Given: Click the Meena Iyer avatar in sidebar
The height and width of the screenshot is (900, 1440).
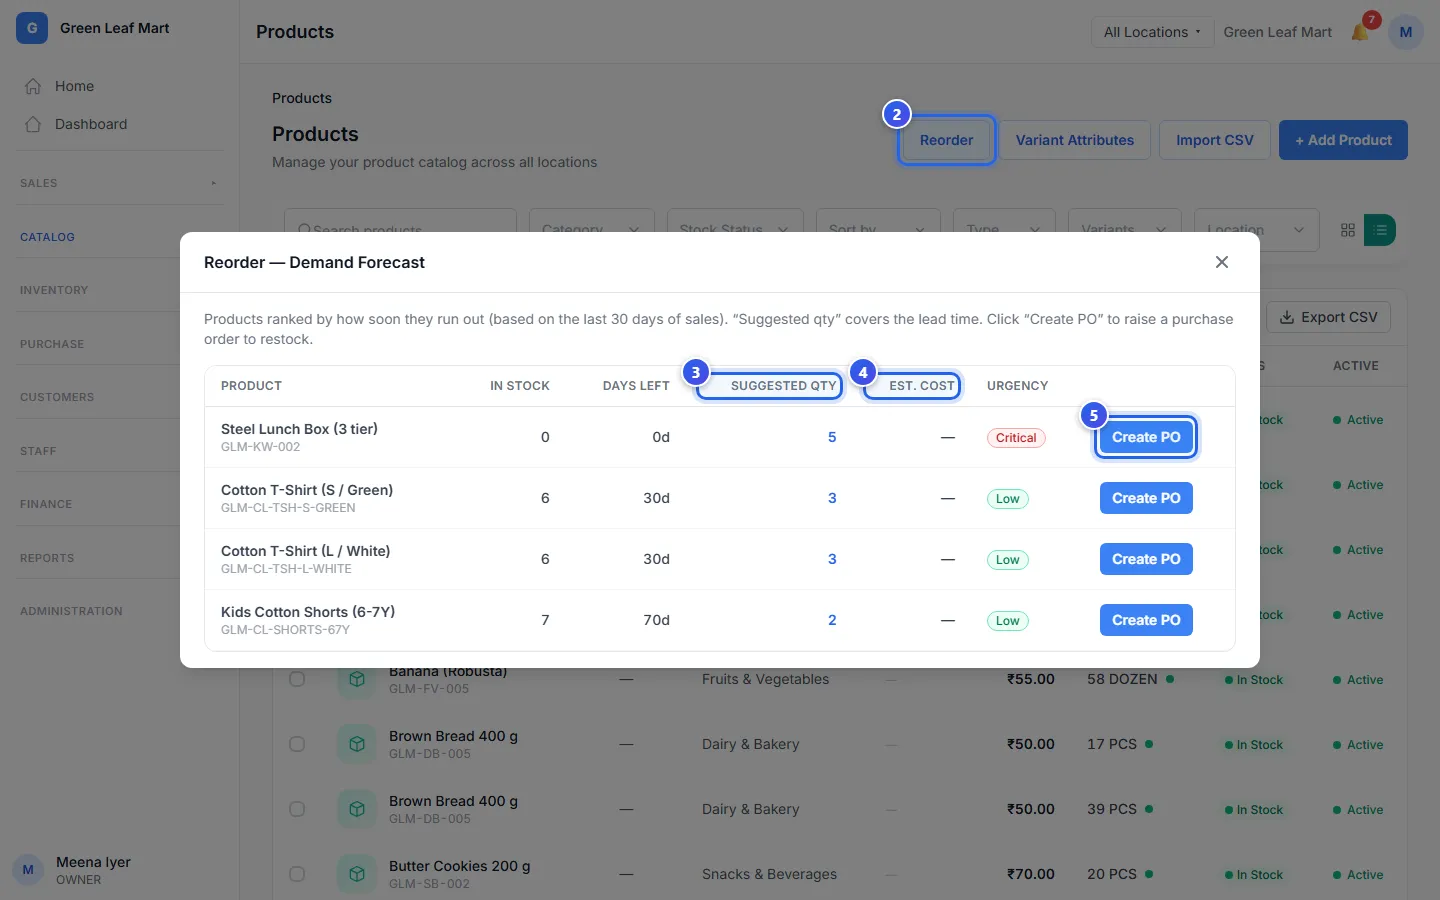Looking at the screenshot, I should (x=28, y=870).
